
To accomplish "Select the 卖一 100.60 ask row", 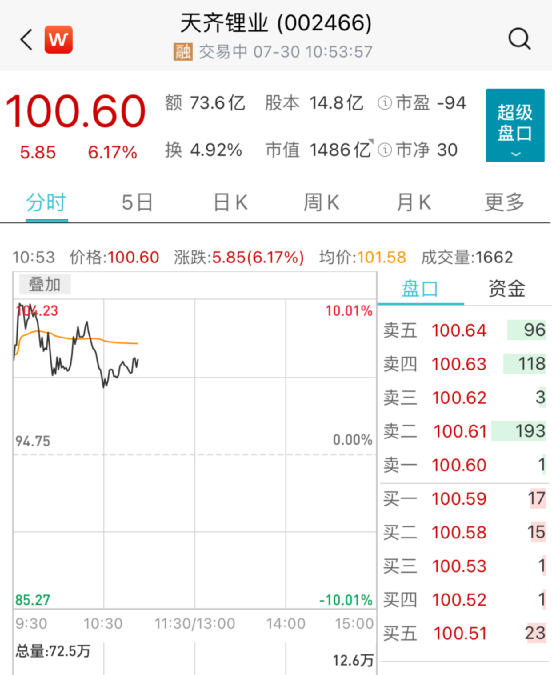I will coord(465,465).
